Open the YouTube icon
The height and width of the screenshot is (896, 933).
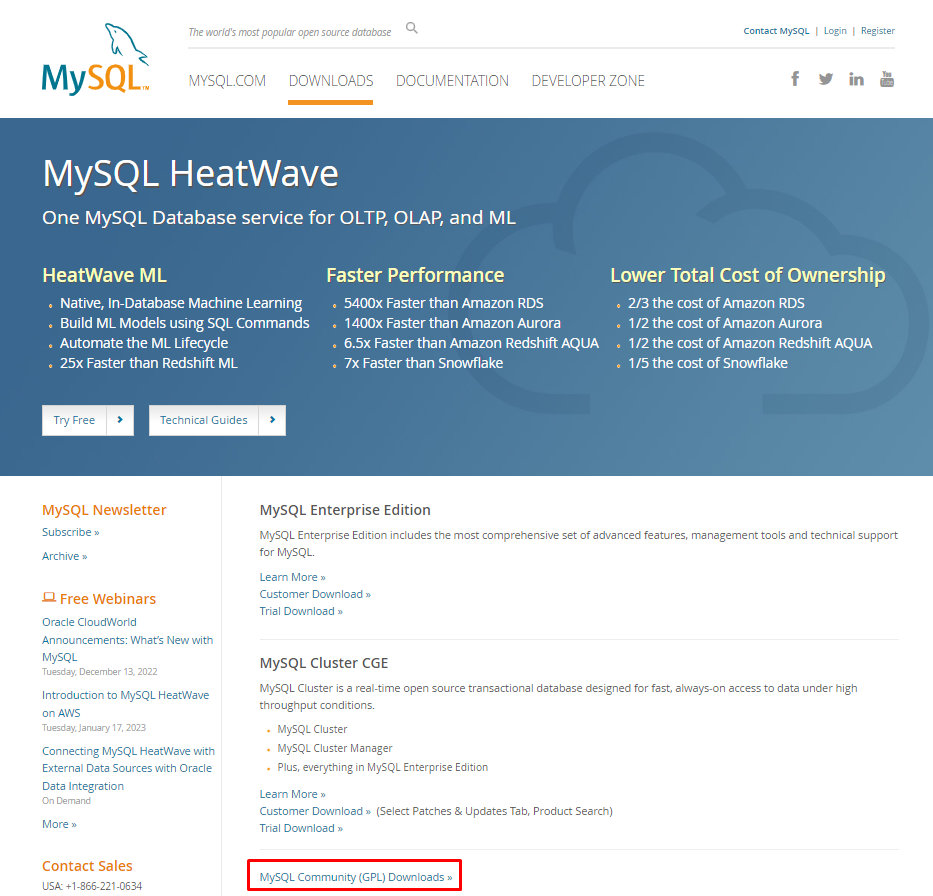[887, 79]
